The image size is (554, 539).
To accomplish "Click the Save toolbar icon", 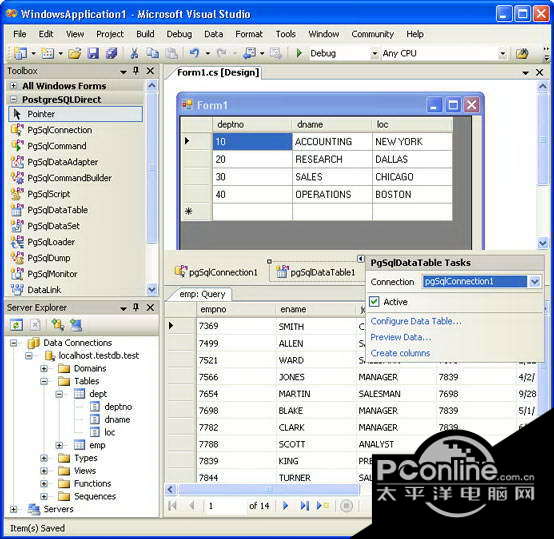I will click(93, 53).
